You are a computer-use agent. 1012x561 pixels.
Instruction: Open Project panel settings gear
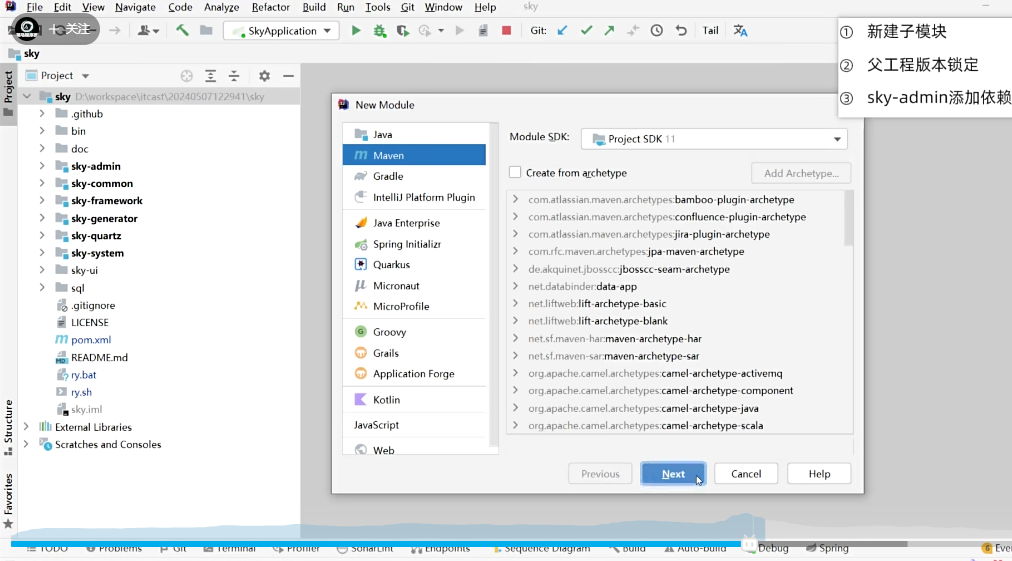click(265, 76)
